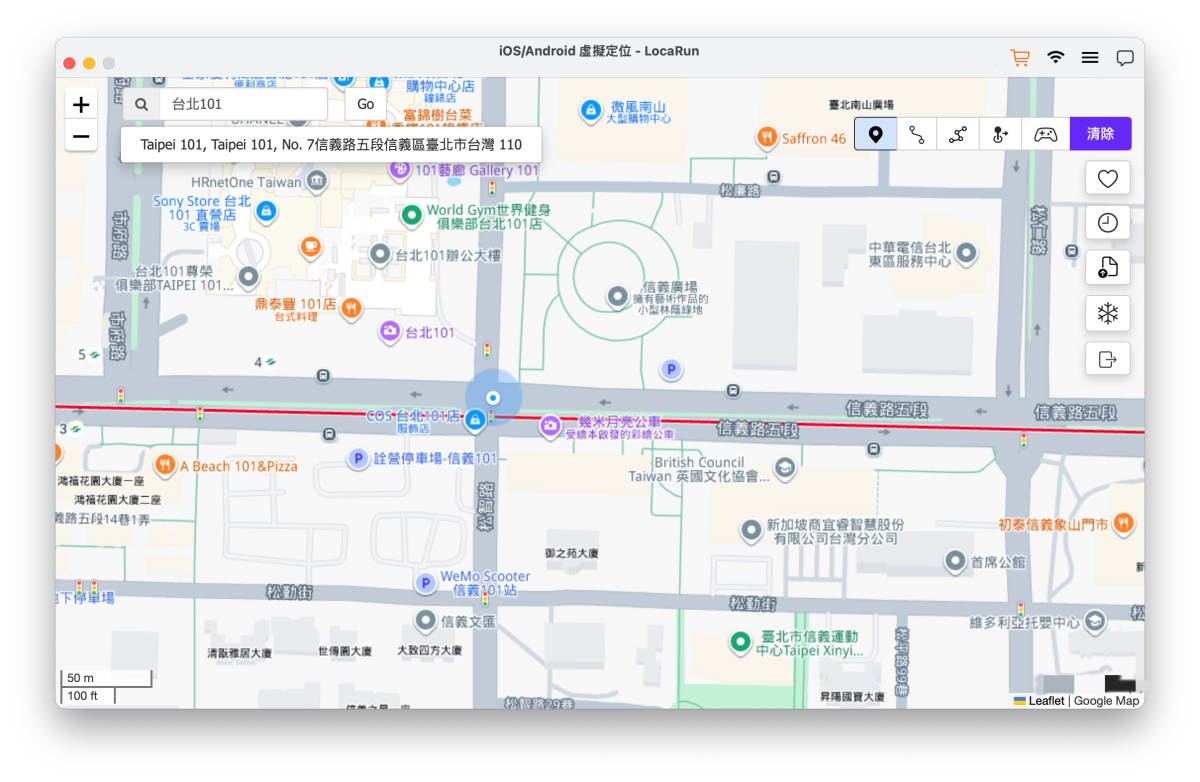Click the British Council school marker
The image size is (1200, 782).
785,469
